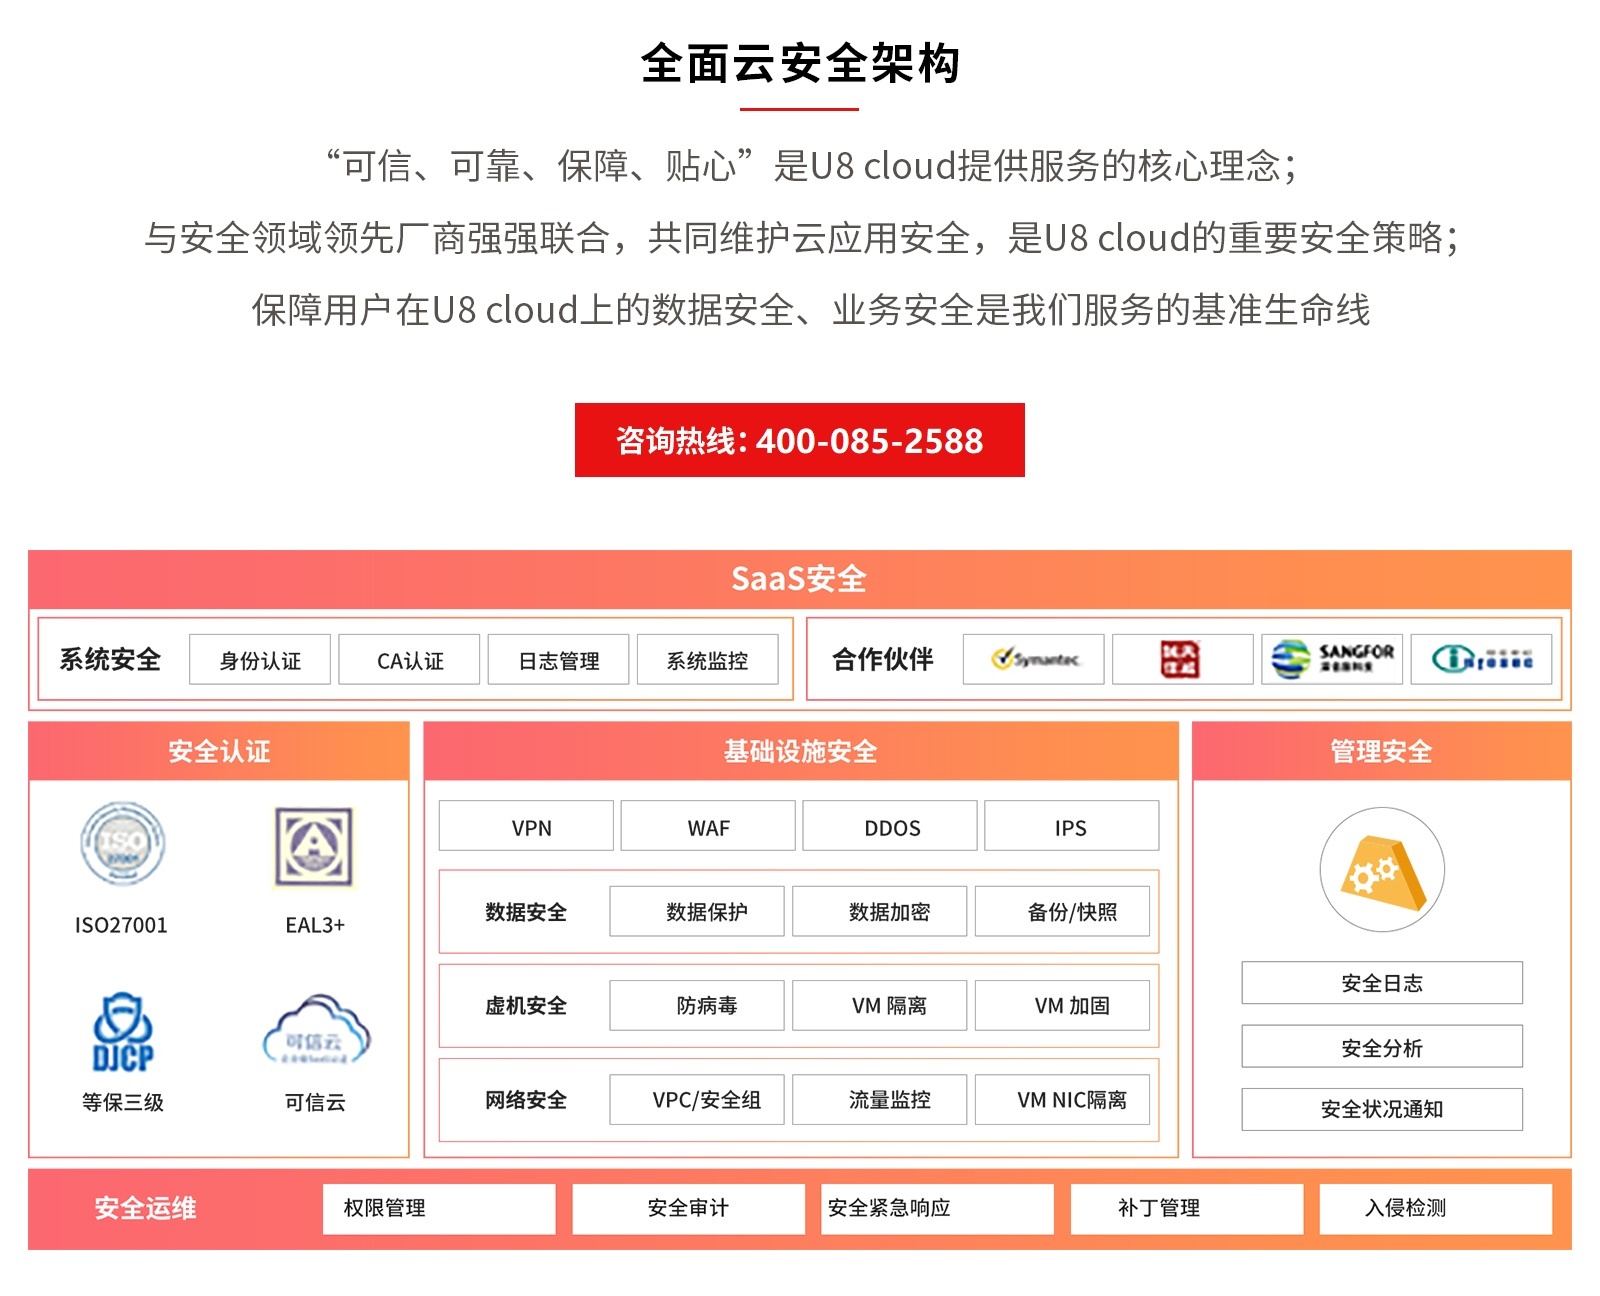Select the 身份认证 box
Viewport: 1600px width, 1296px height.
(x=260, y=660)
